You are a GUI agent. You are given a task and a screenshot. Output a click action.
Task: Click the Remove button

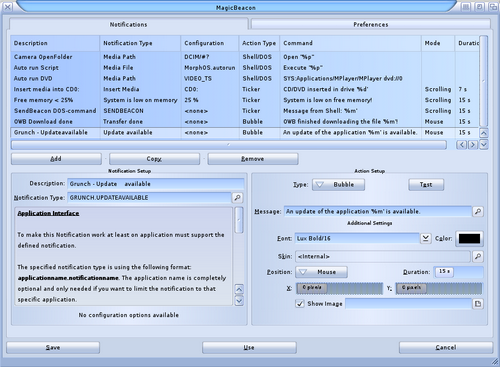click(x=253, y=159)
